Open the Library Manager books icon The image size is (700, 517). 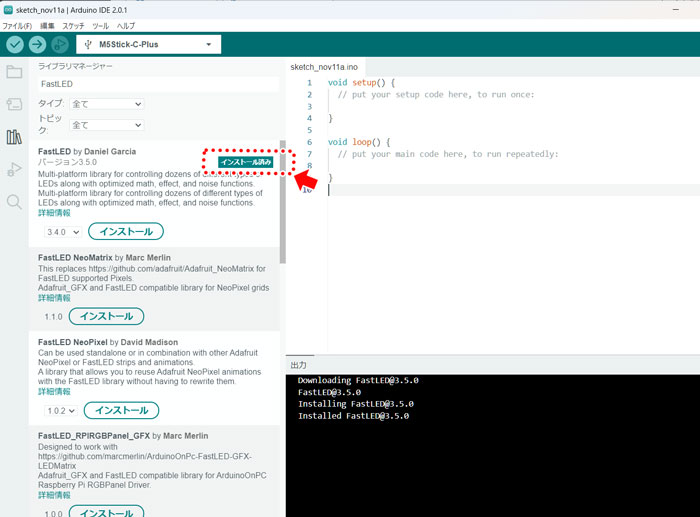[14, 137]
